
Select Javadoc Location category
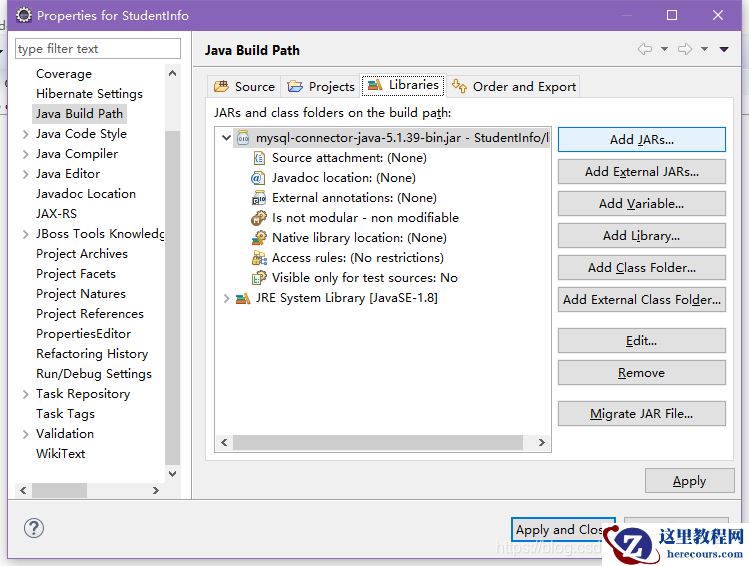point(86,194)
